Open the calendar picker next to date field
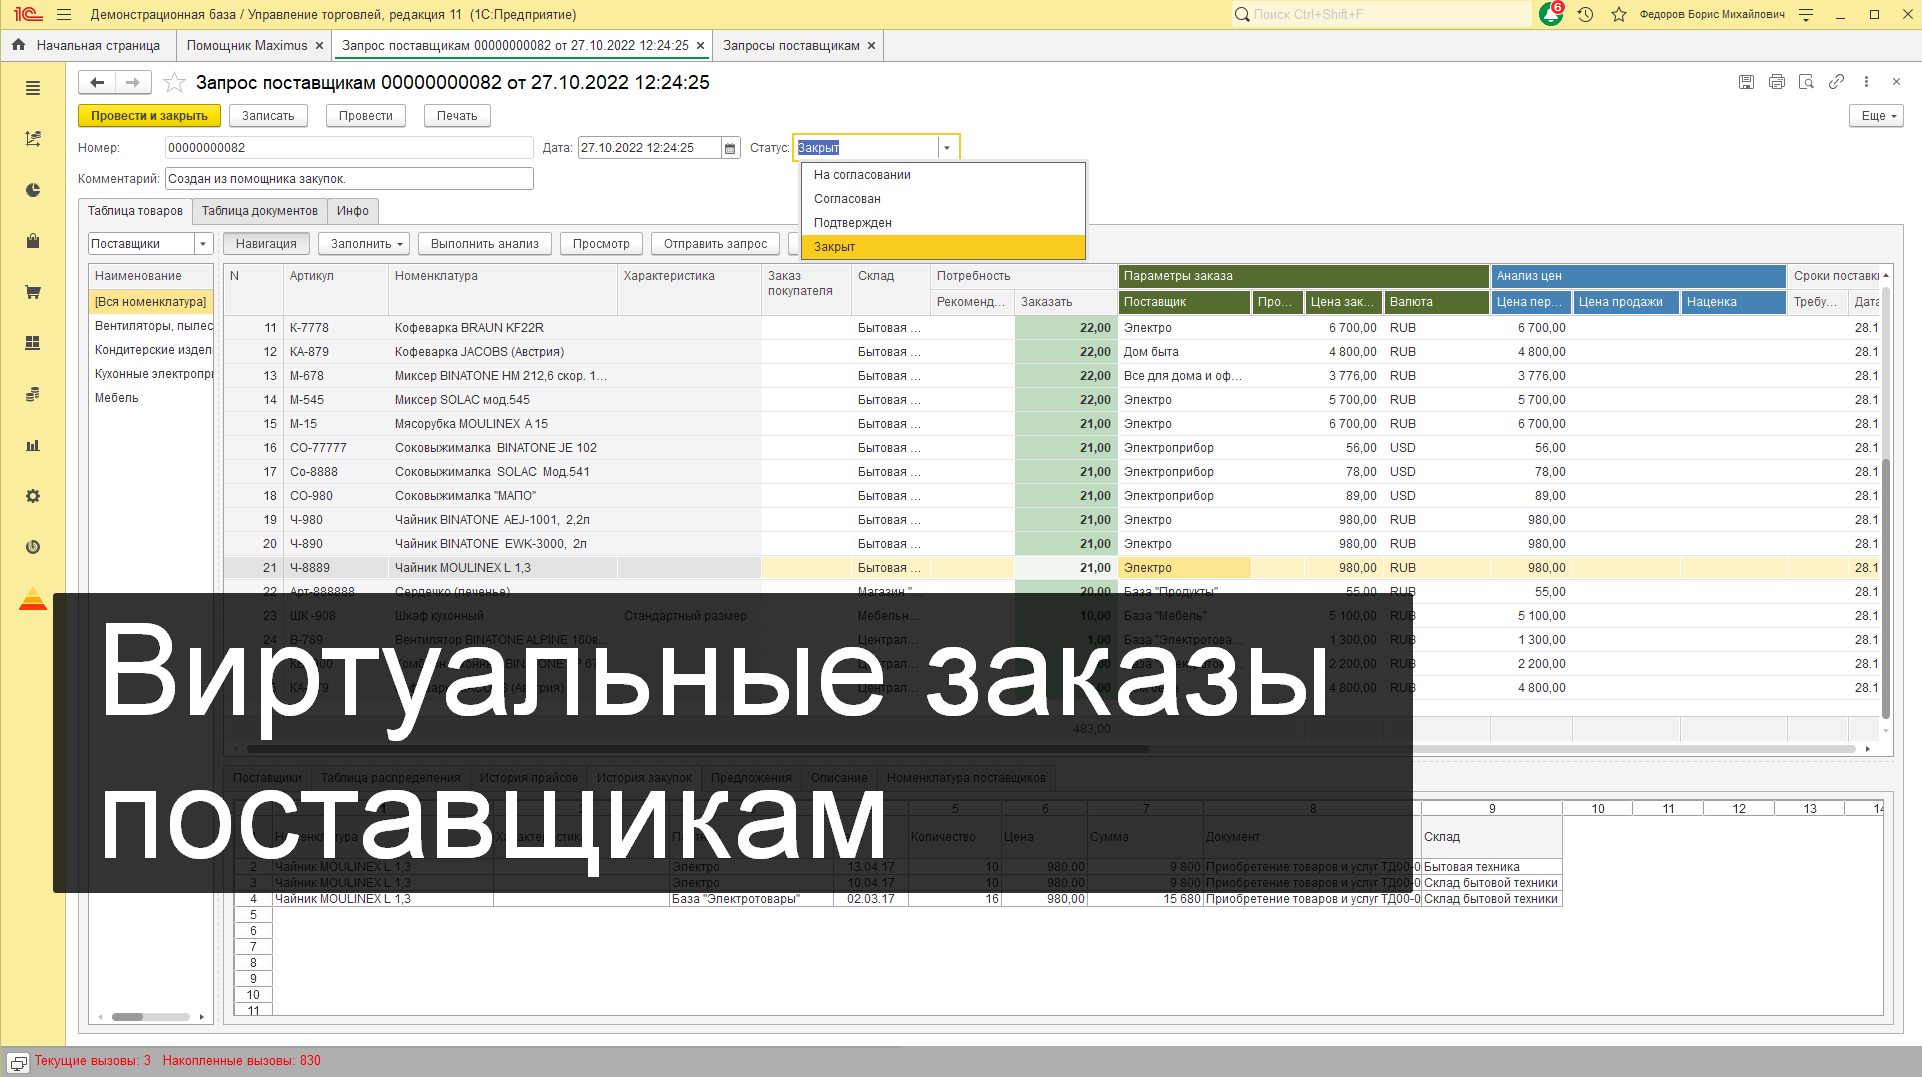1922x1077 pixels. pyautogui.click(x=731, y=148)
